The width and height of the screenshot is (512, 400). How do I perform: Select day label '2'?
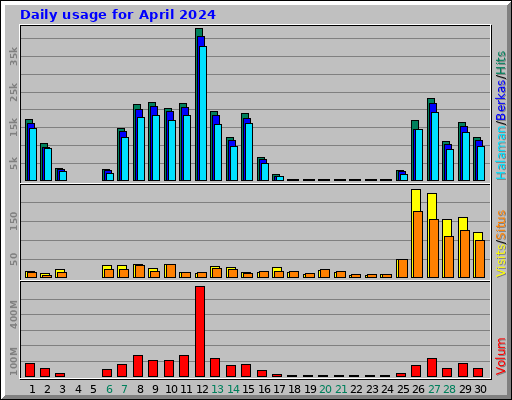[47, 389]
